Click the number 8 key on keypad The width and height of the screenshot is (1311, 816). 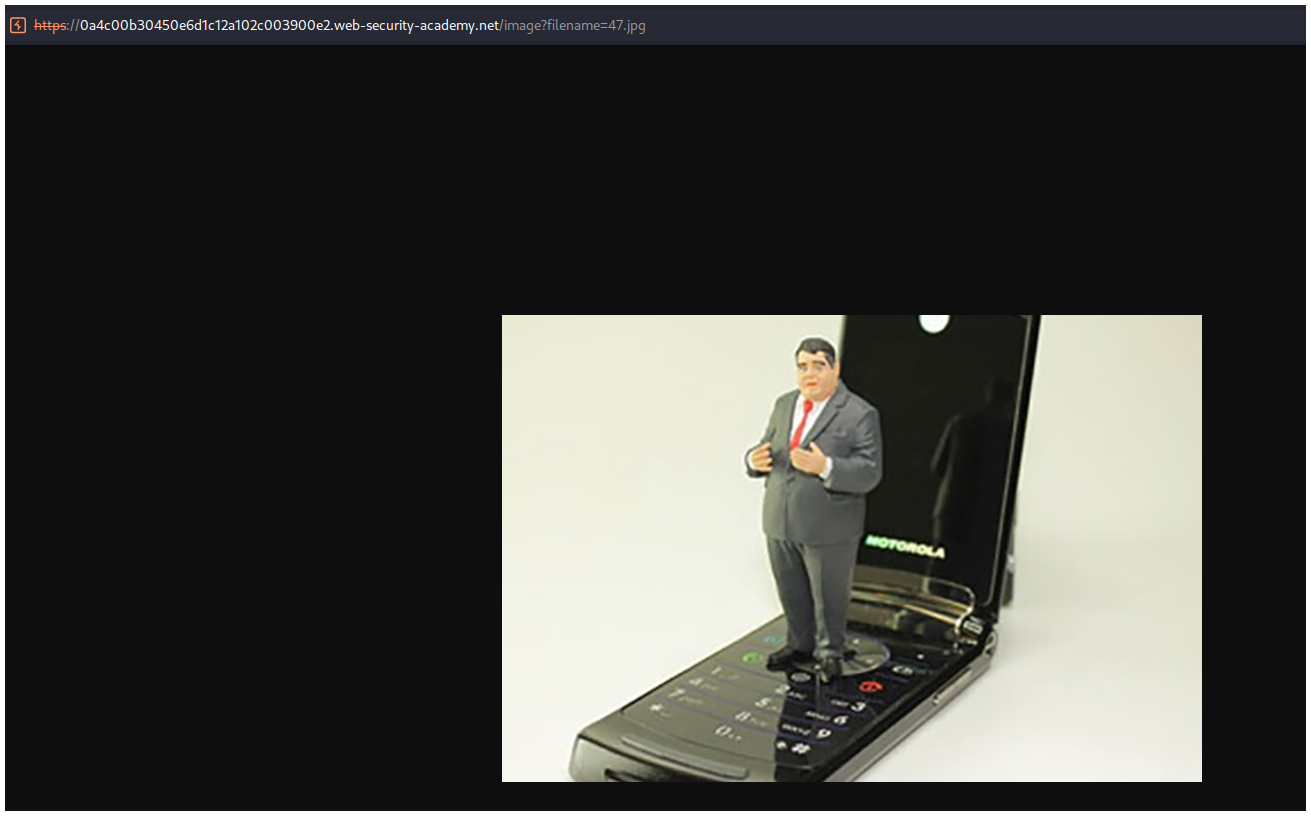click(745, 716)
